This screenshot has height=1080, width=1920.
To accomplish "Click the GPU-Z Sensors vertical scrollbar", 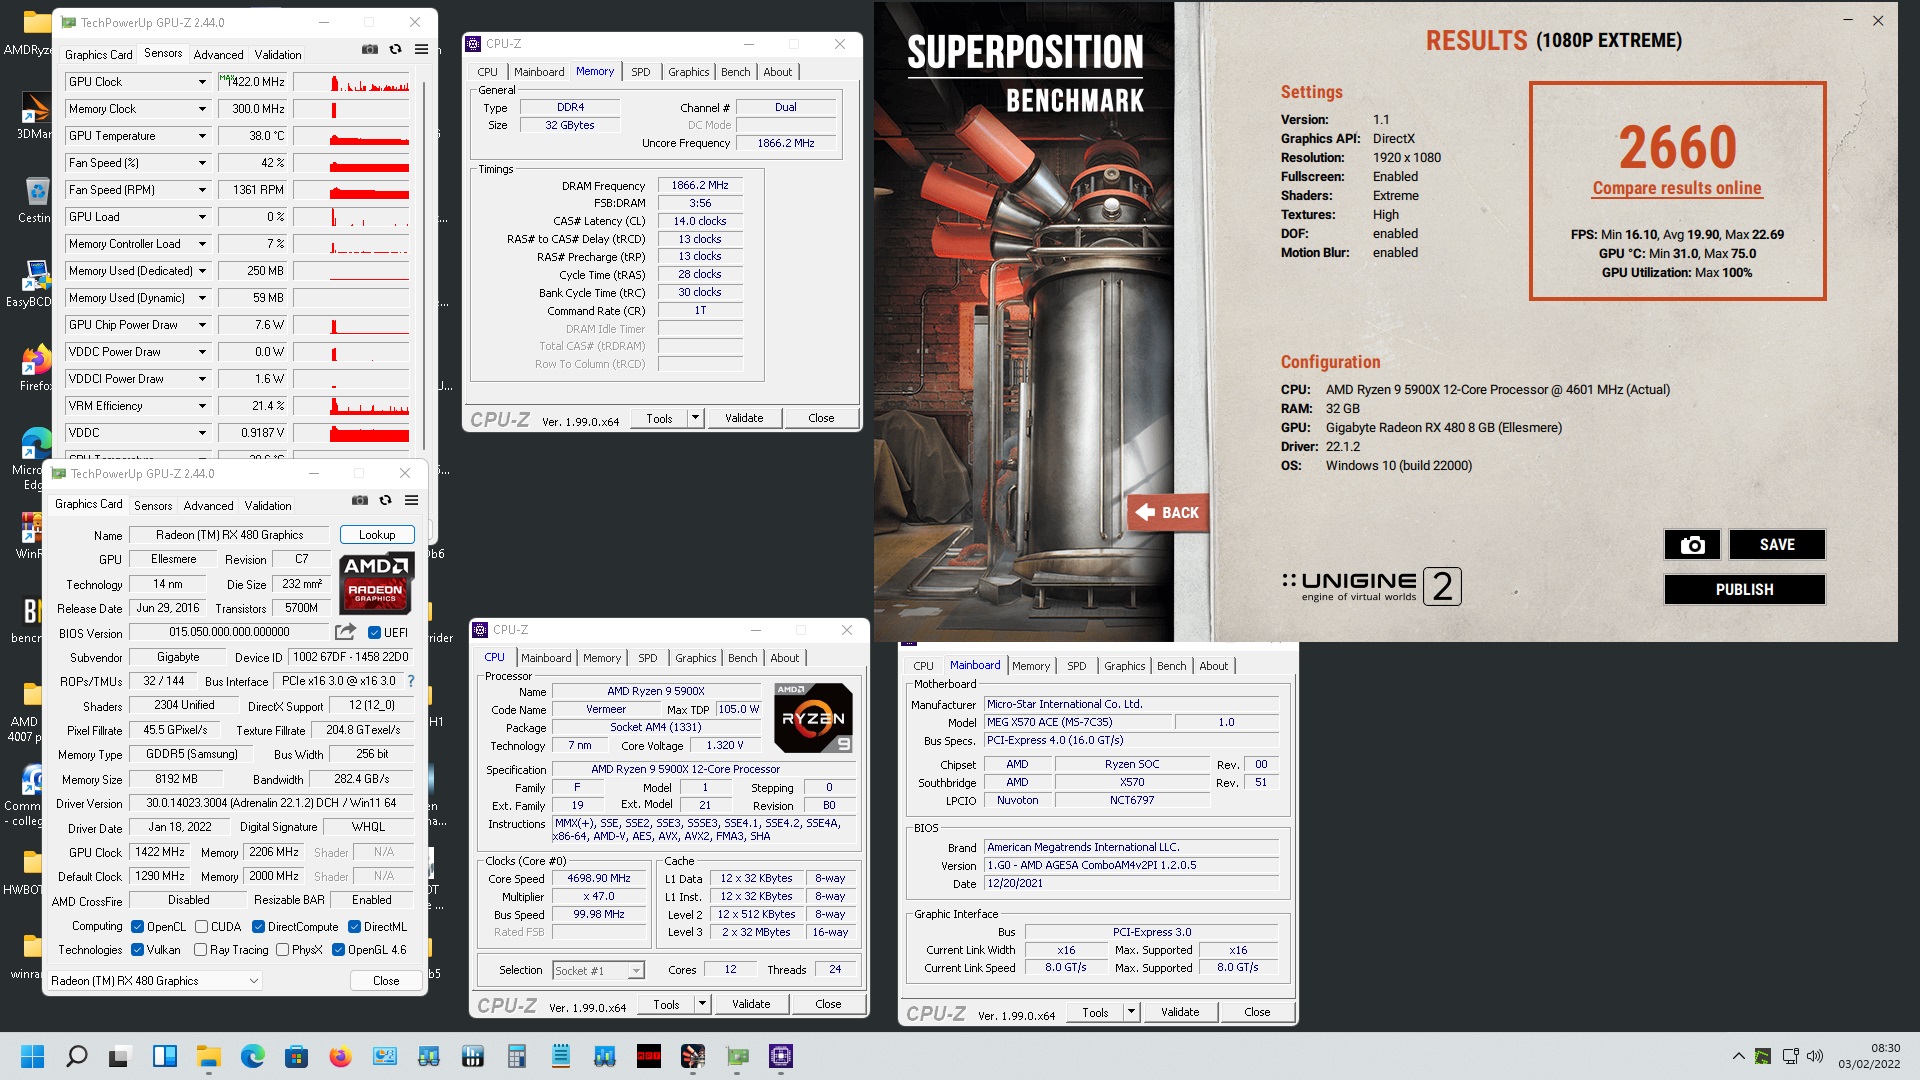I will pyautogui.click(x=425, y=264).
